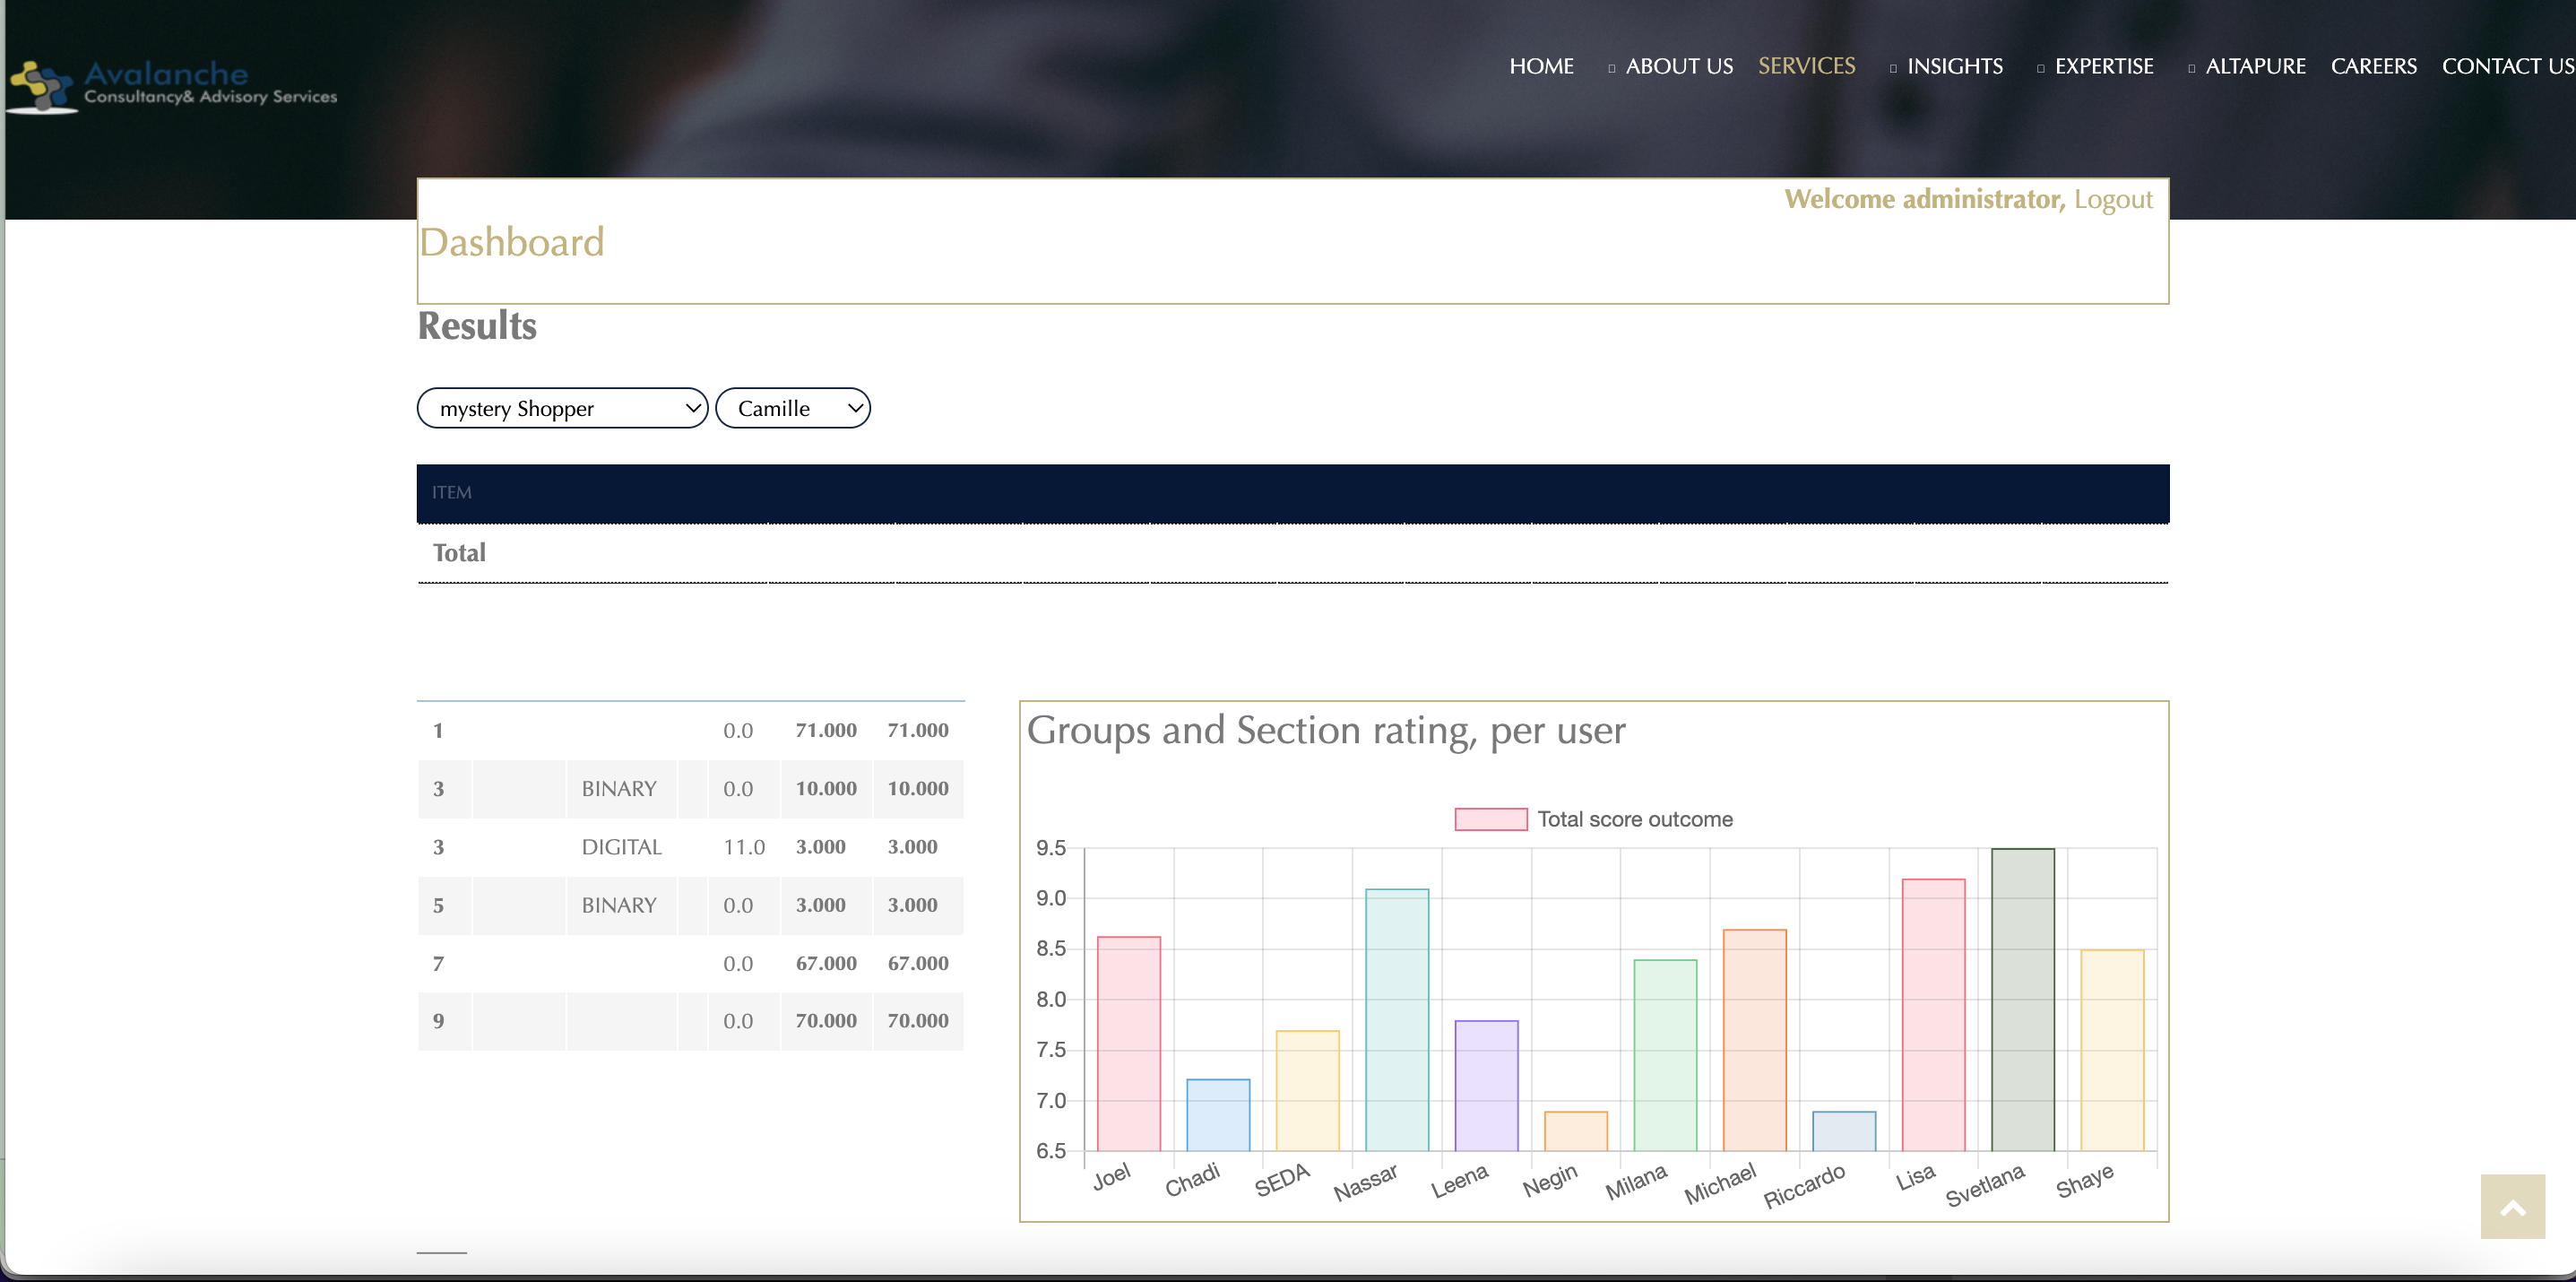Click the Total row in results table
This screenshot has width=2576, height=1282.
pyautogui.click(x=459, y=553)
